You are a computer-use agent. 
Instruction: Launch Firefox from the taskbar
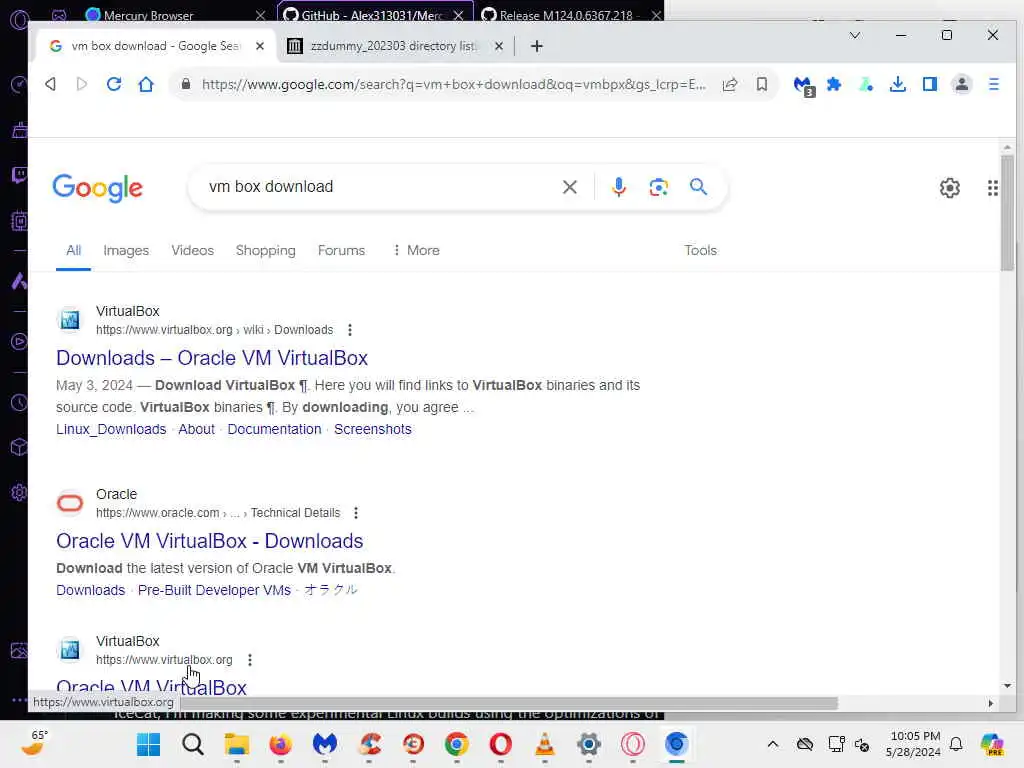[x=281, y=744]
